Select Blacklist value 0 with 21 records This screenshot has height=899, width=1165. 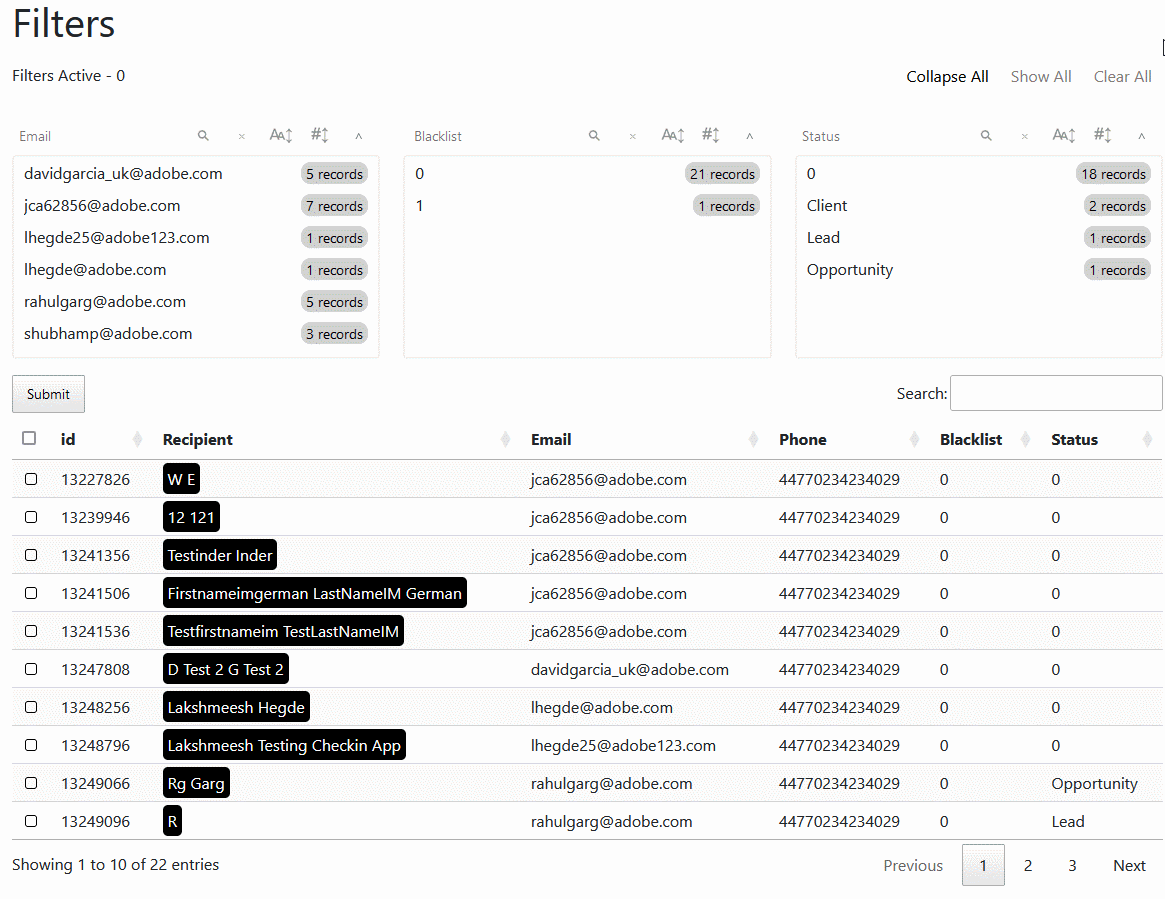(x=587, y=174)
